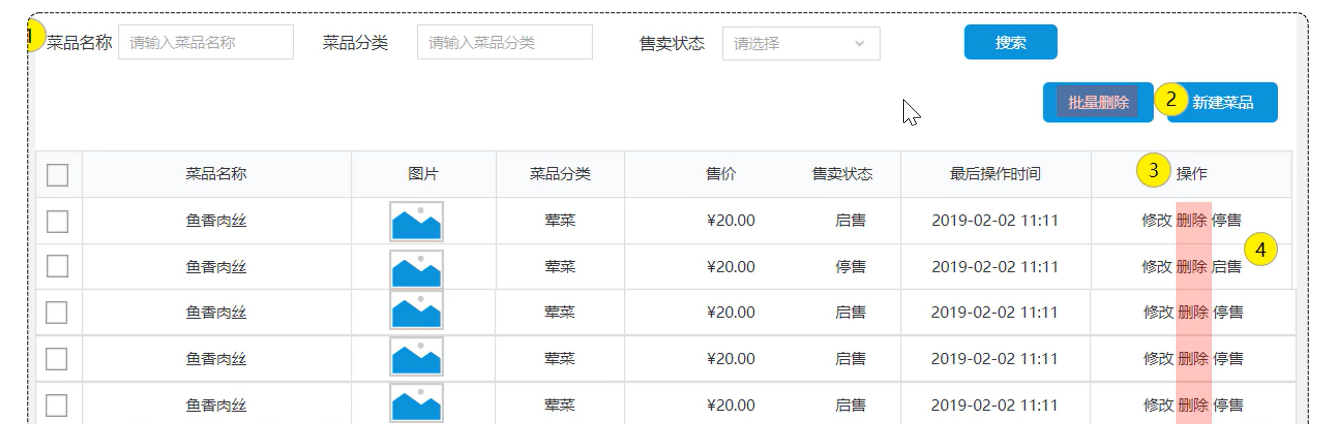Image resolution: width=1335 pixels, height=424 pixels.
Task: Check the first row's checkbox
Action: coord(58,221)
